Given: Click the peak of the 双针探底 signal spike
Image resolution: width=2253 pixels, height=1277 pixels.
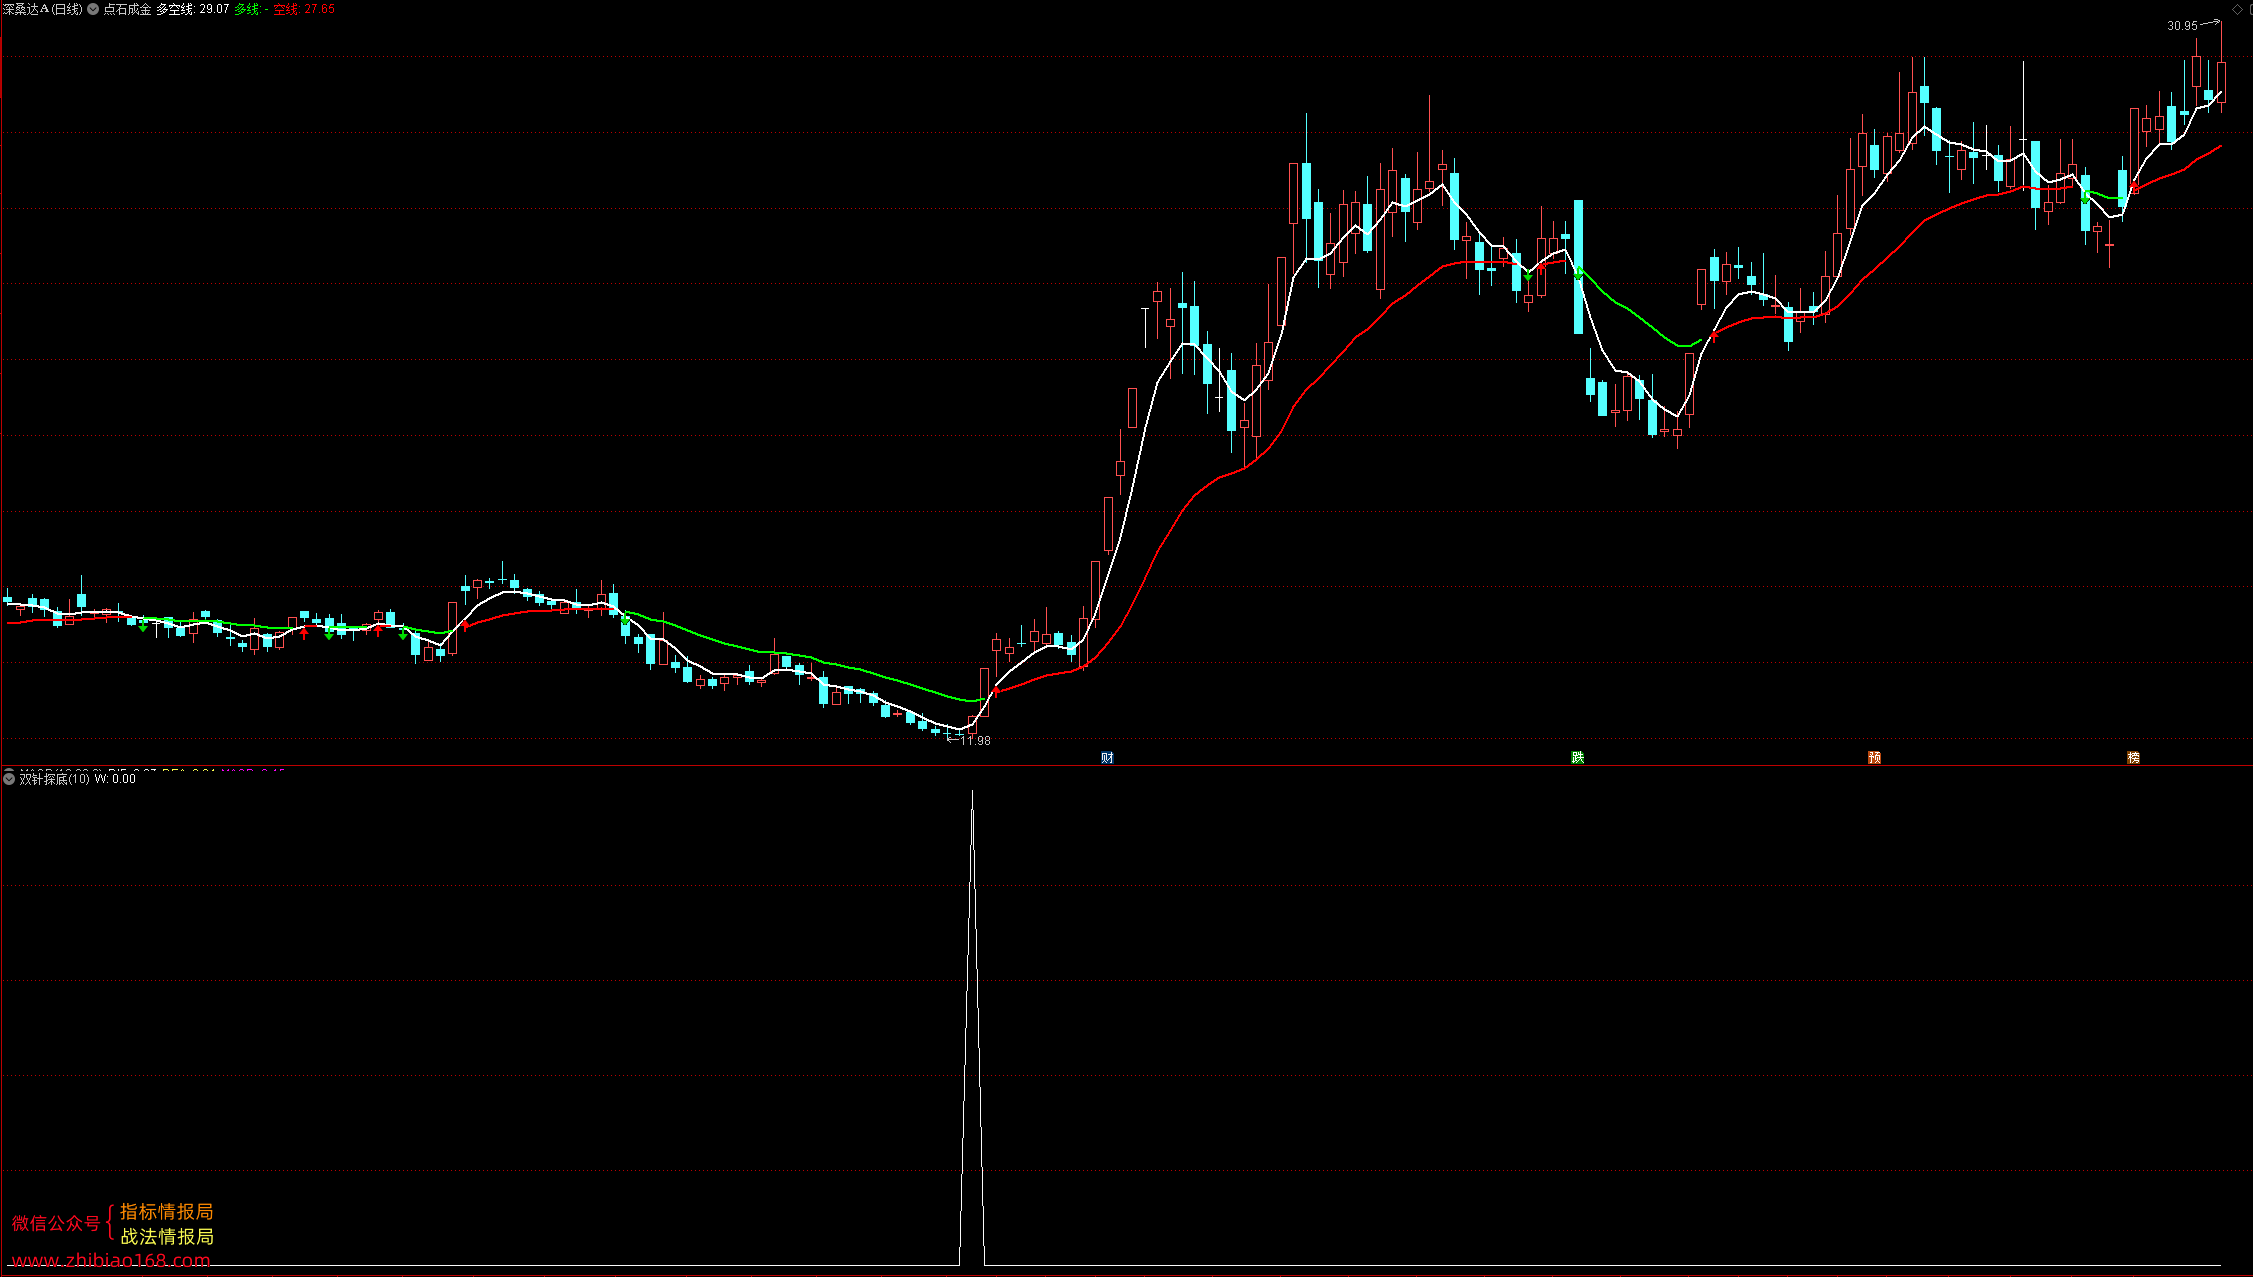Looking at the screenshot, I should (972, 792).
